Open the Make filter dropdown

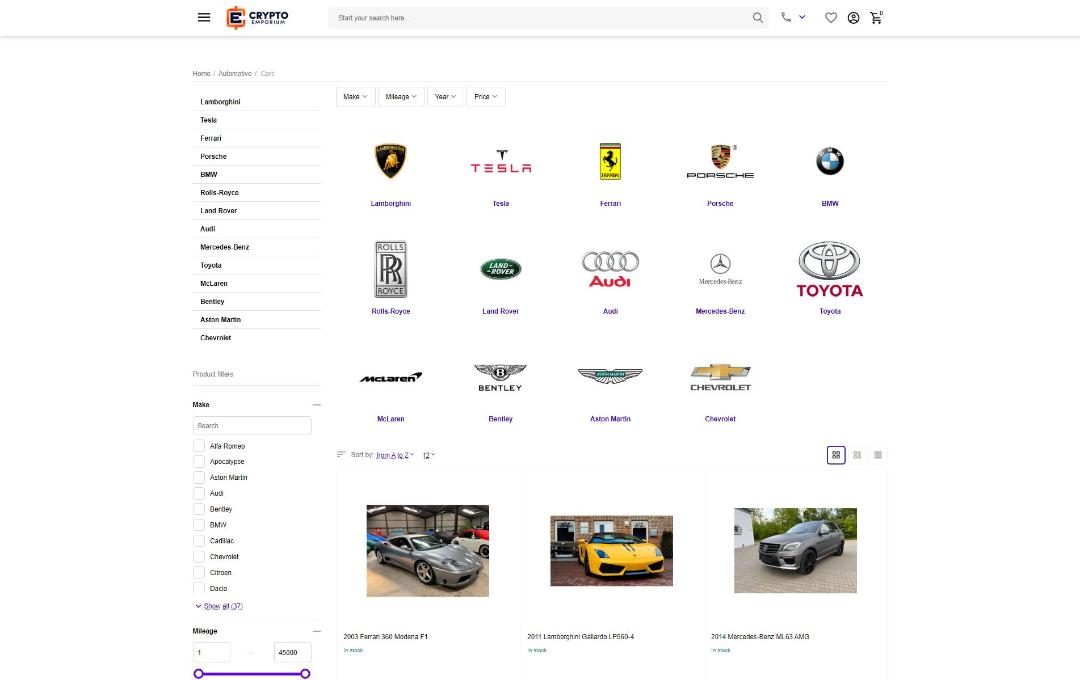point(355,96)
